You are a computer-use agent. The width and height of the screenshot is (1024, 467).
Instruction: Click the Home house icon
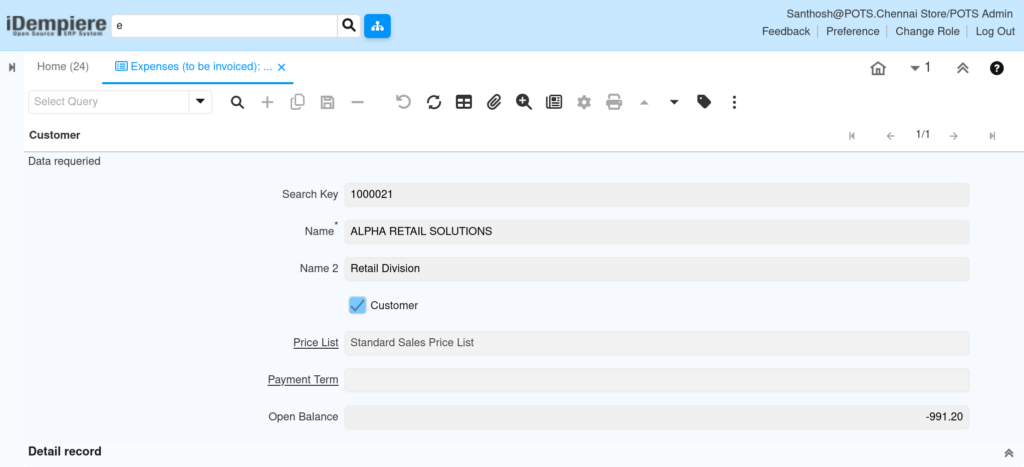(x=878, y=68)
